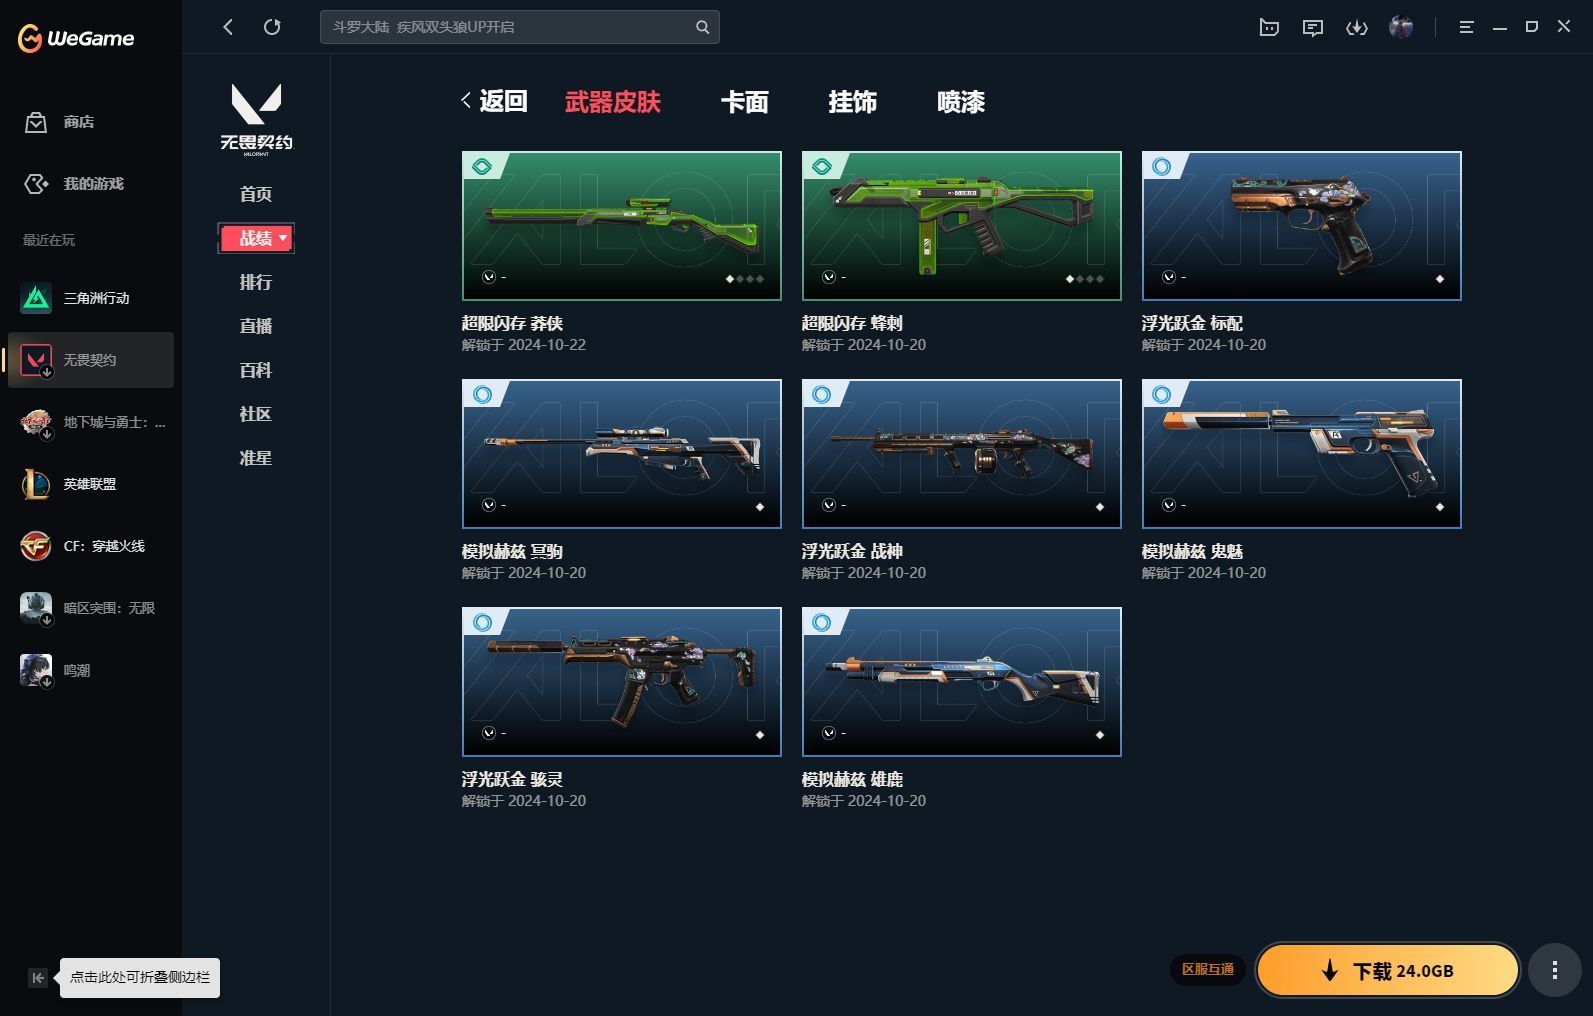Open the folder icon in title bar
This screenshot has width=1593, height=1016.
click(x=1268, y=28)
